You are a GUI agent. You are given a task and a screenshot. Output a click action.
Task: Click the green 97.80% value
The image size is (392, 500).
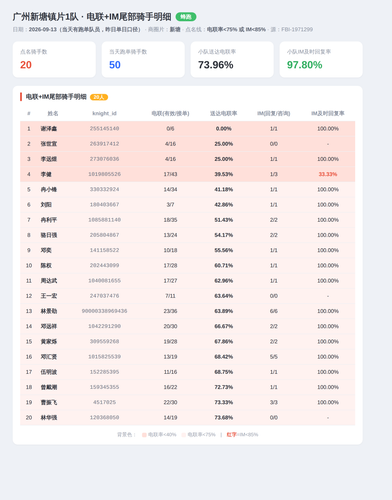pos(304,65)
